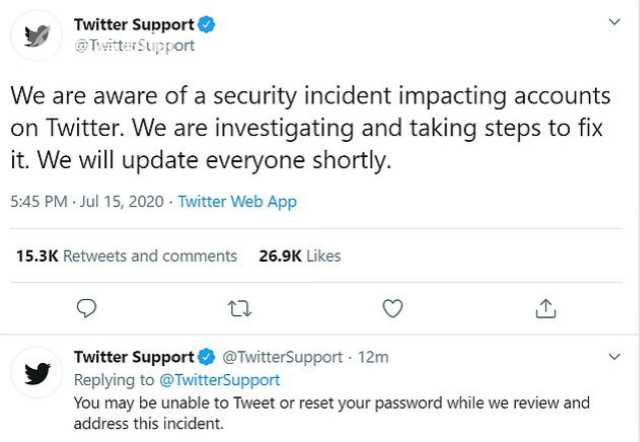Open @TwitterSupport handle under main tweet name

(x=134, y=45)
